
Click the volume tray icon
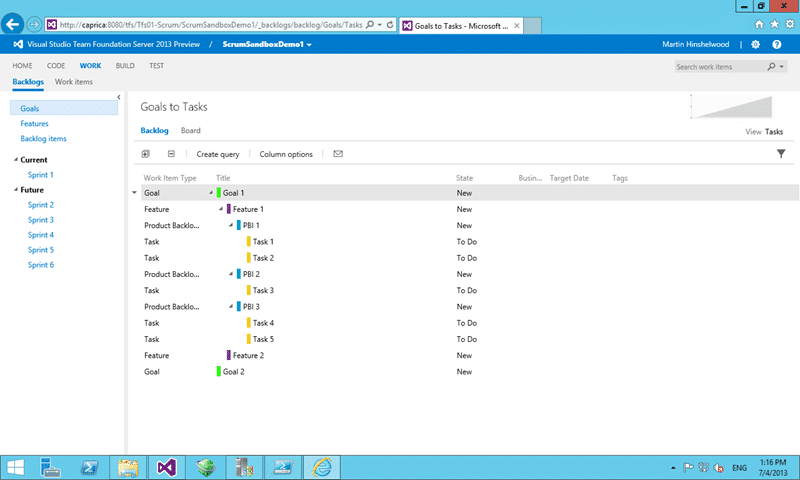pyautogui.click(x=719, y=467)
